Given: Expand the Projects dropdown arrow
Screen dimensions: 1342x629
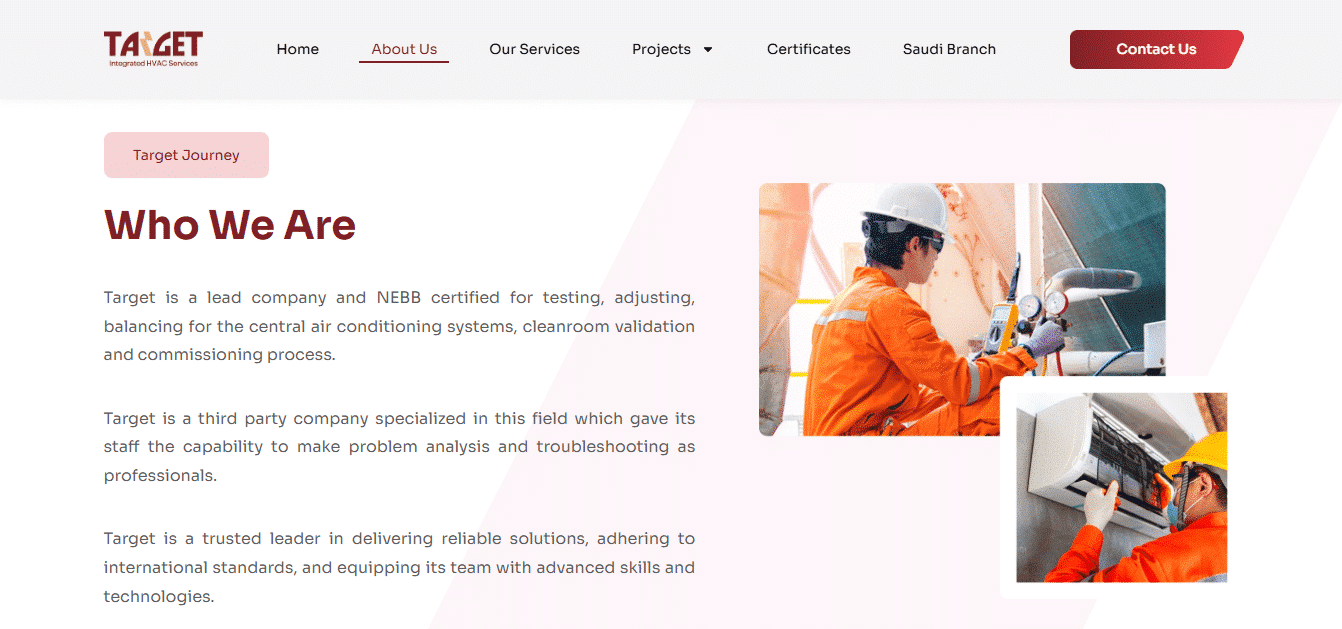Looking at the screenshot, I should tap(708, 50).
